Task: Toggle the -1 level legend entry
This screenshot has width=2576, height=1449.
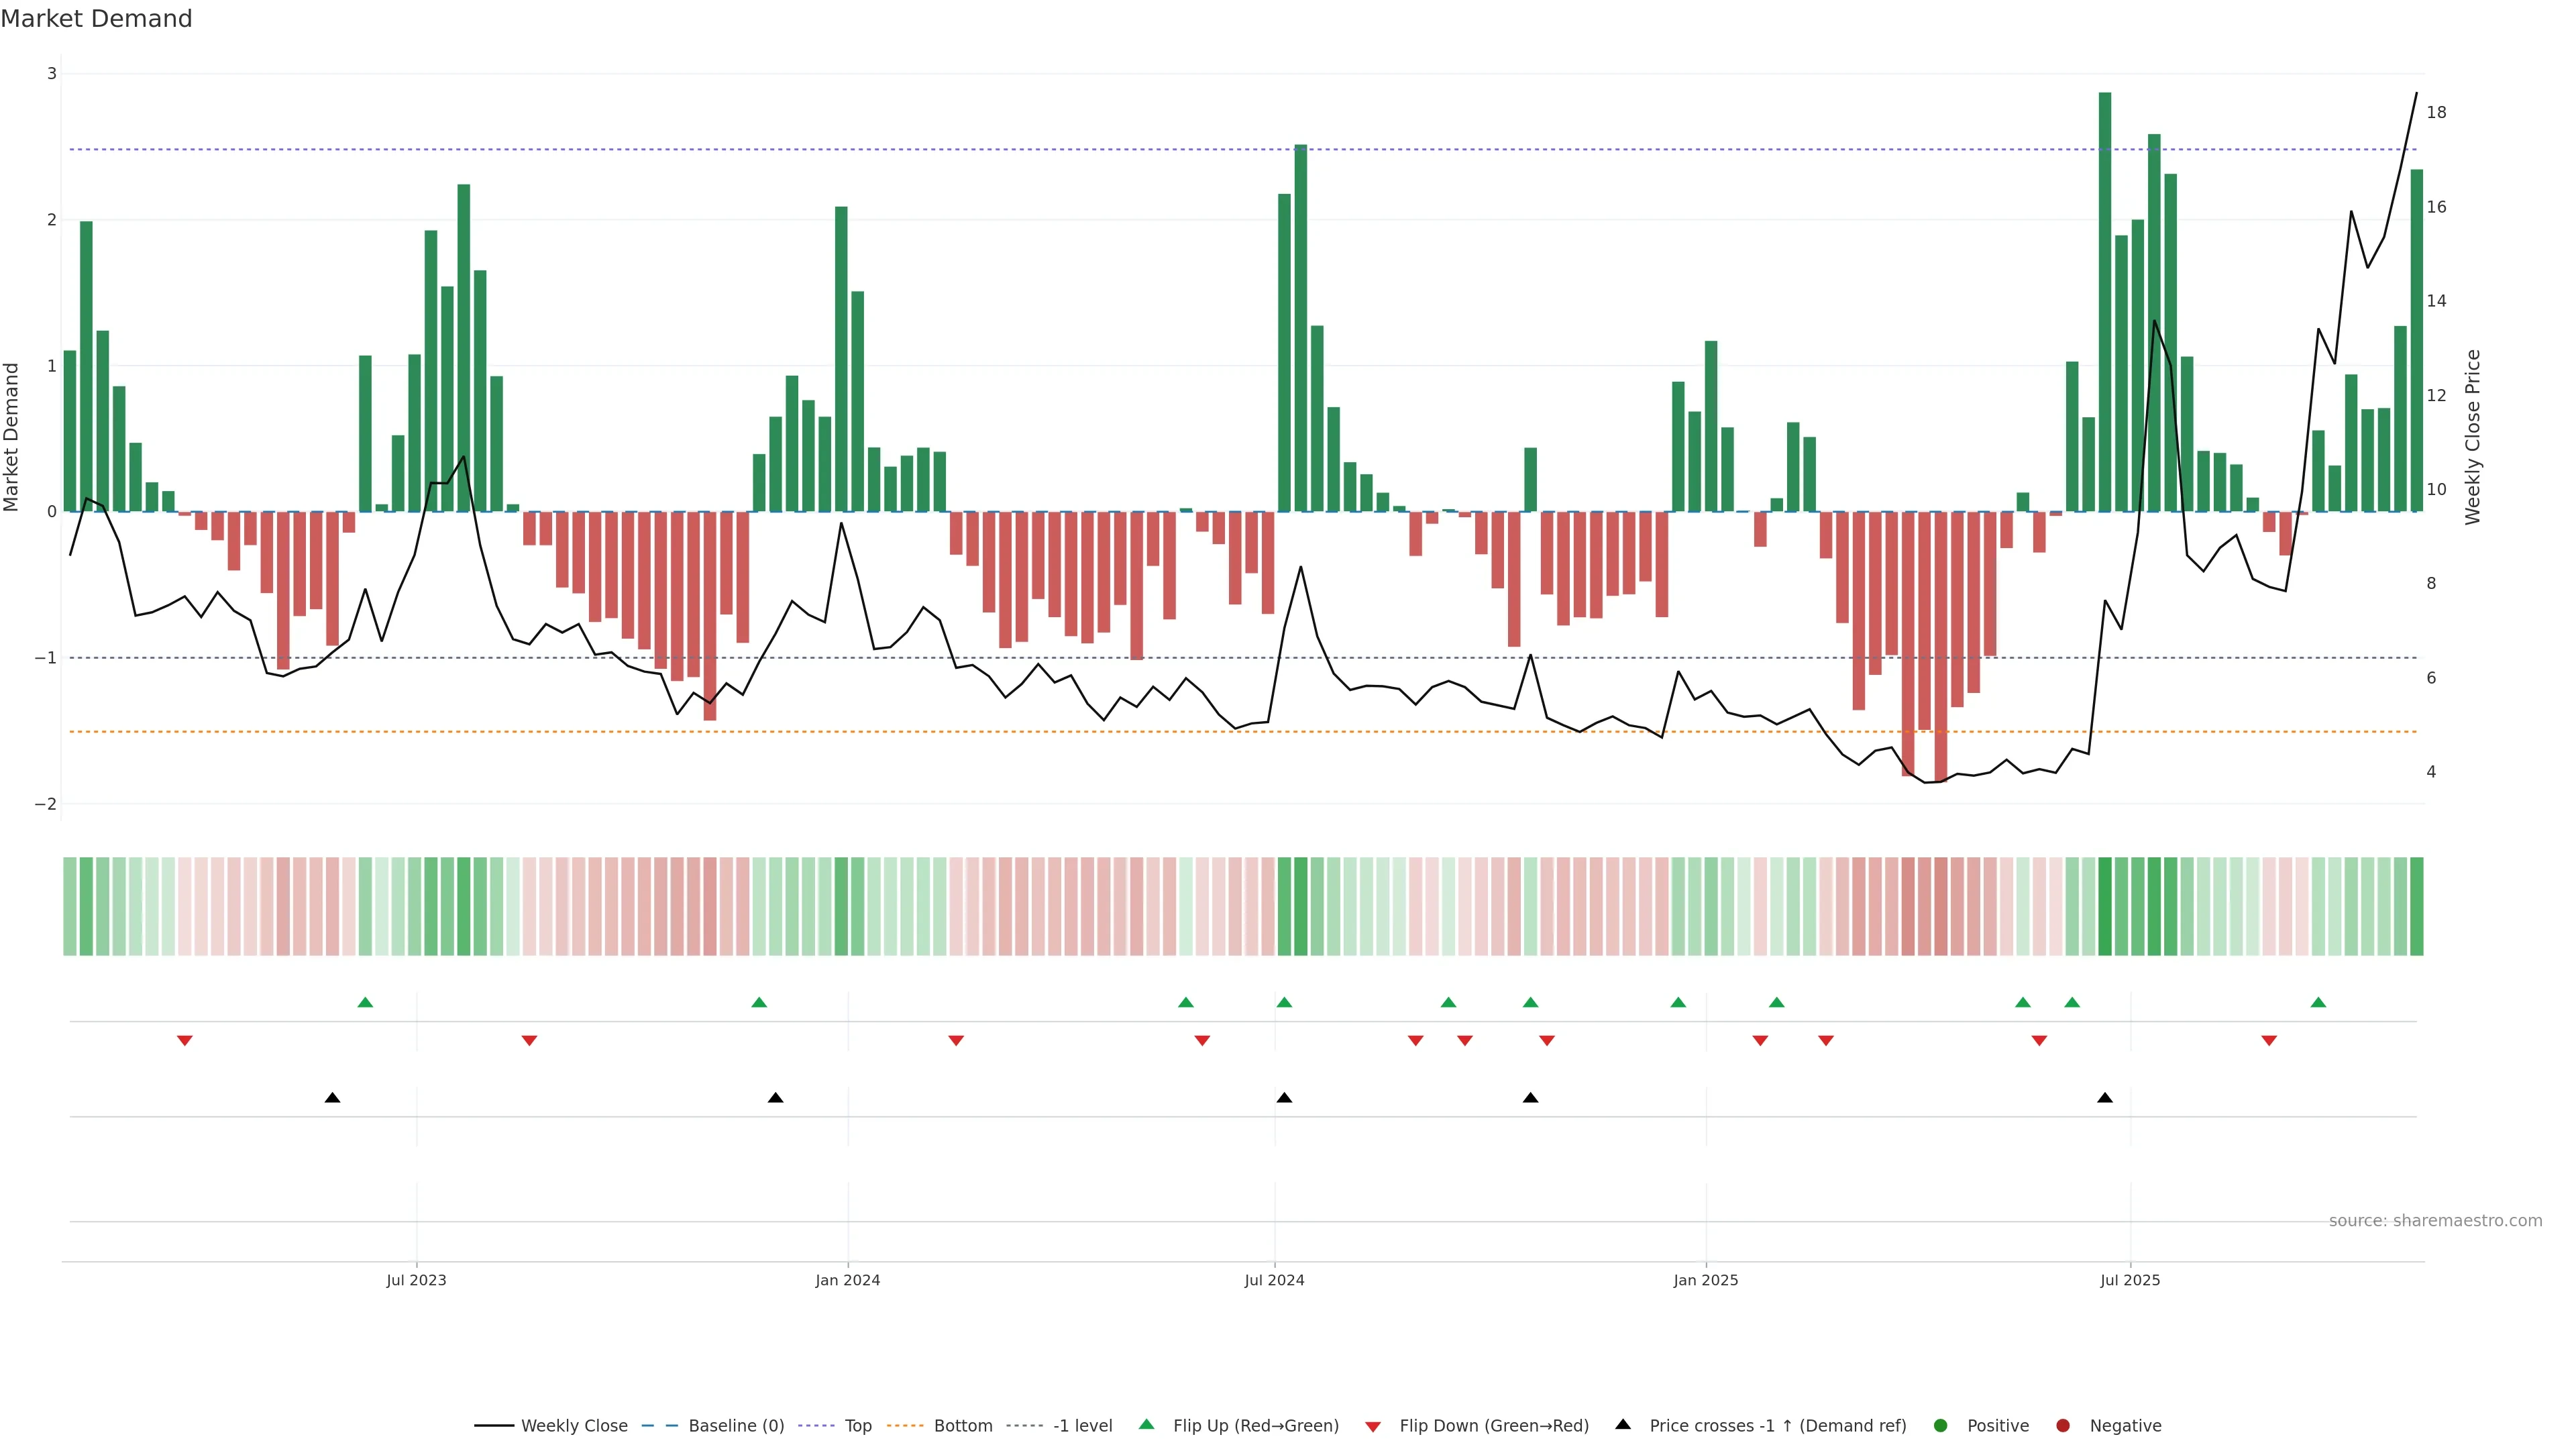Action: [x=1082, y=1426]
